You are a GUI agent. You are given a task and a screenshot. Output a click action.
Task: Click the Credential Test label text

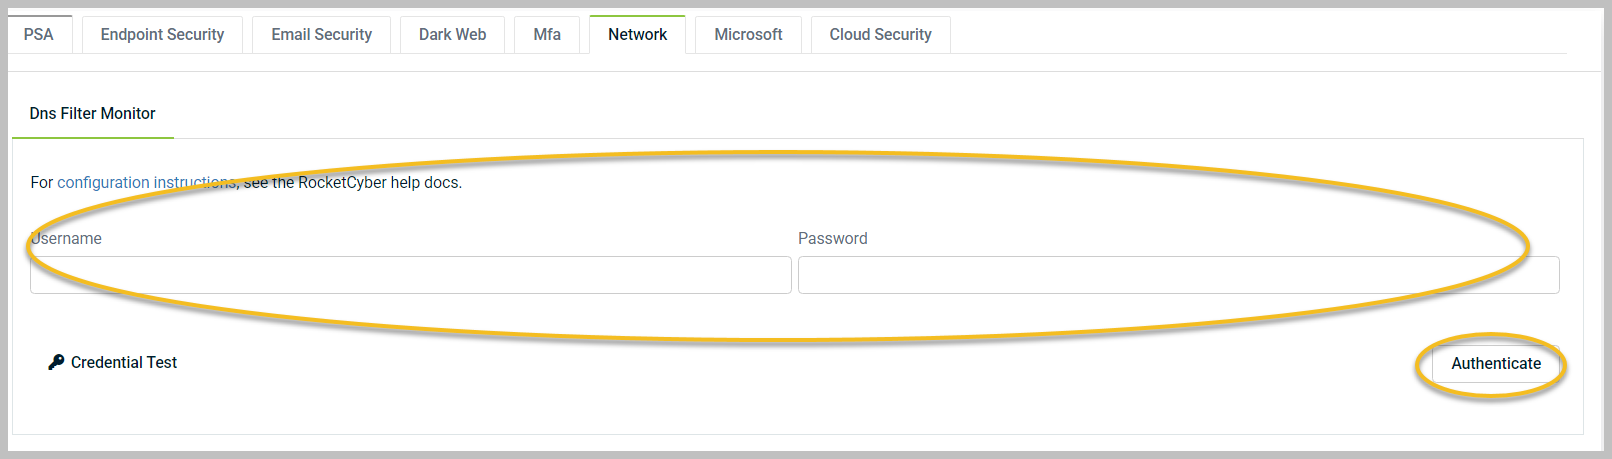click(x=124, y=362)
